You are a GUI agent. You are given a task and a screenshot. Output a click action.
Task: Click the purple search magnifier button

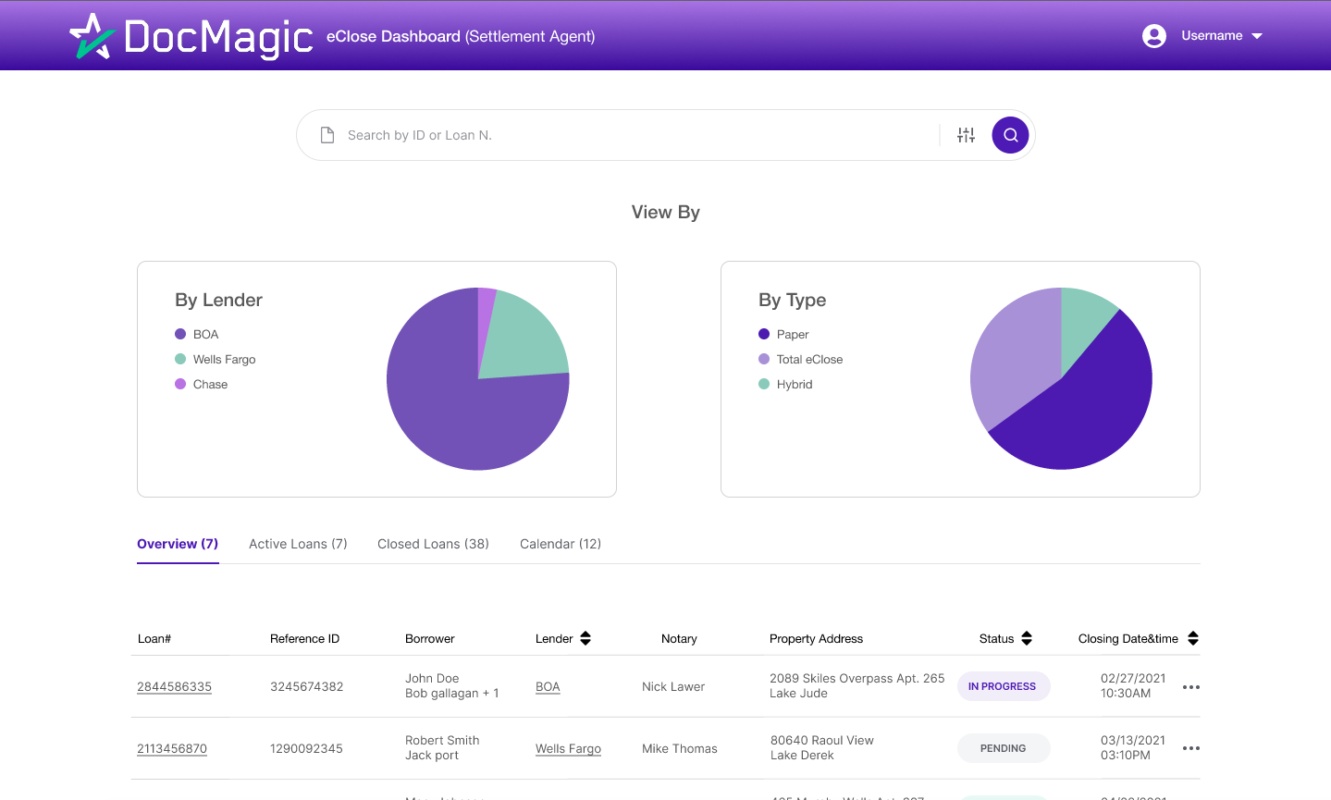pyautogui.click(x=1010, y=135)
